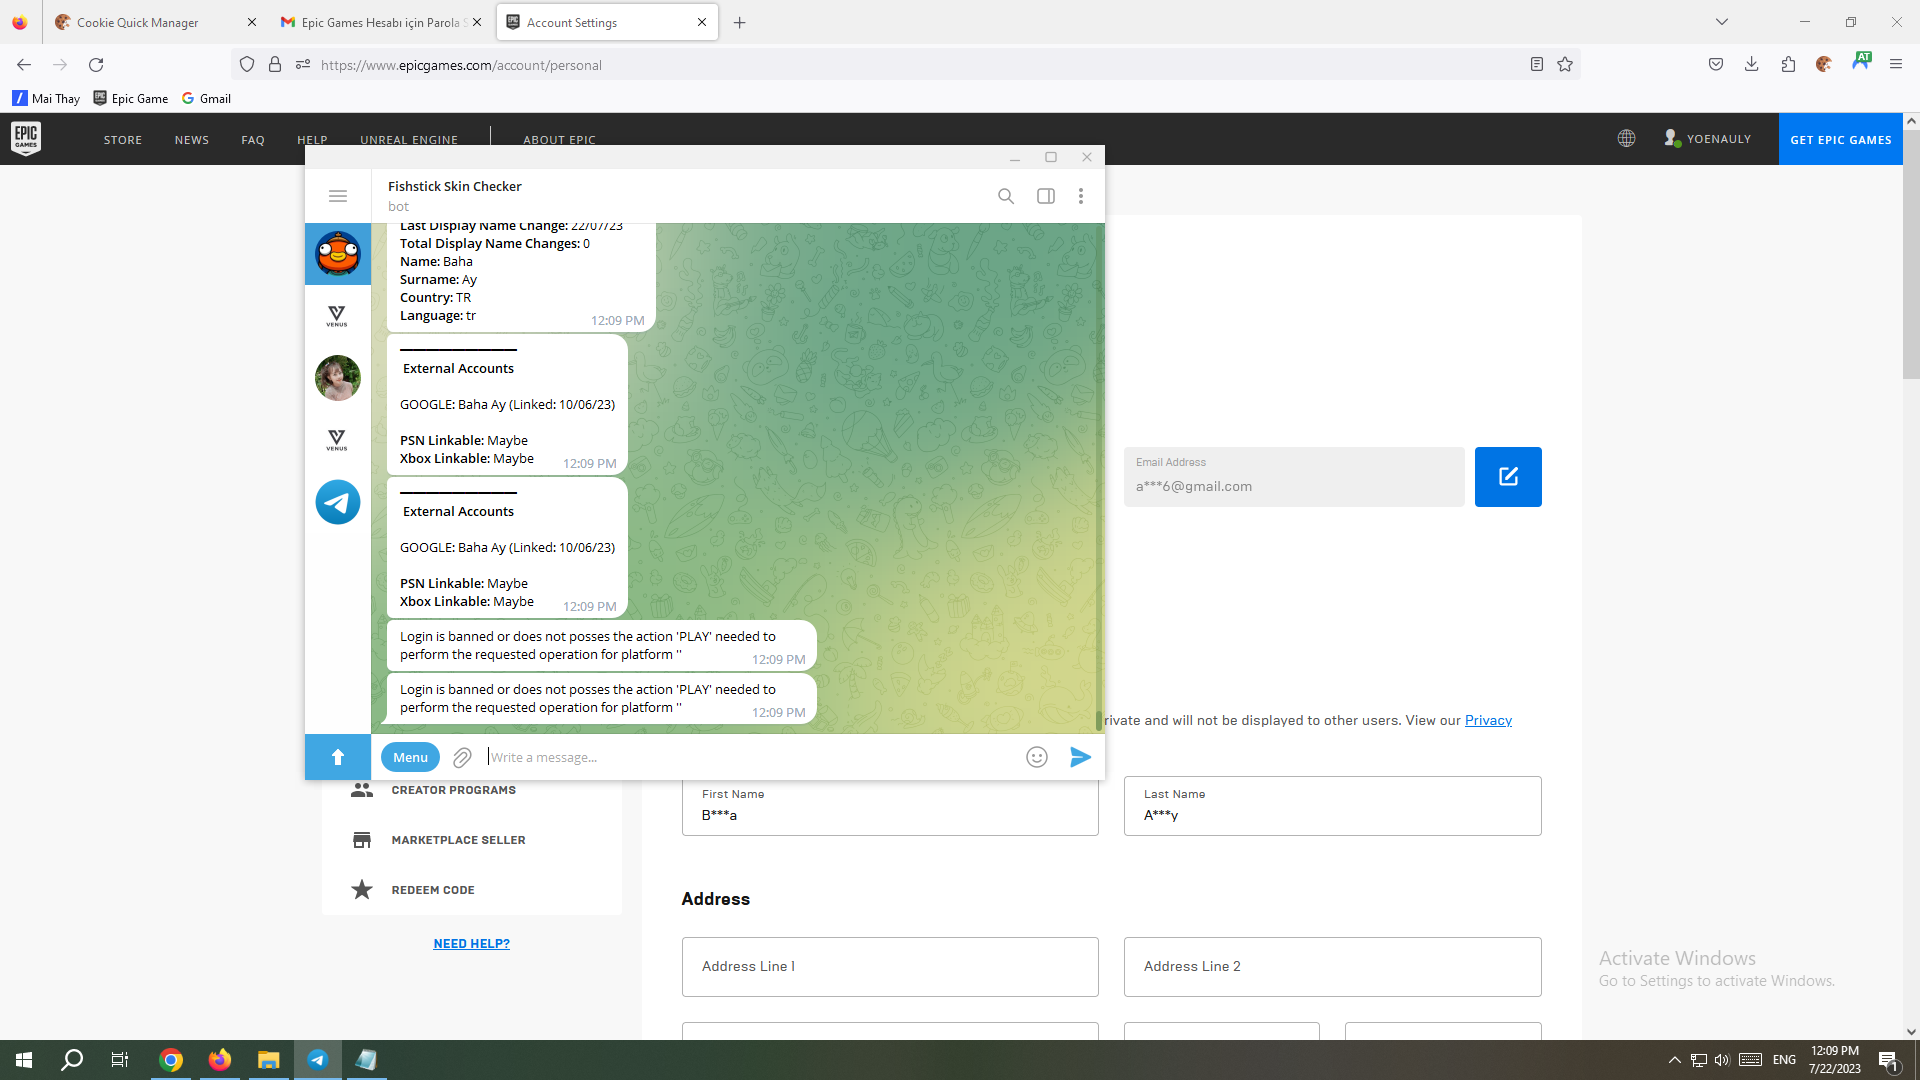Screen dimensions: 1920x1080
Task: Open FAQ in Epic navigation
Action: click(x=253, y=140)
